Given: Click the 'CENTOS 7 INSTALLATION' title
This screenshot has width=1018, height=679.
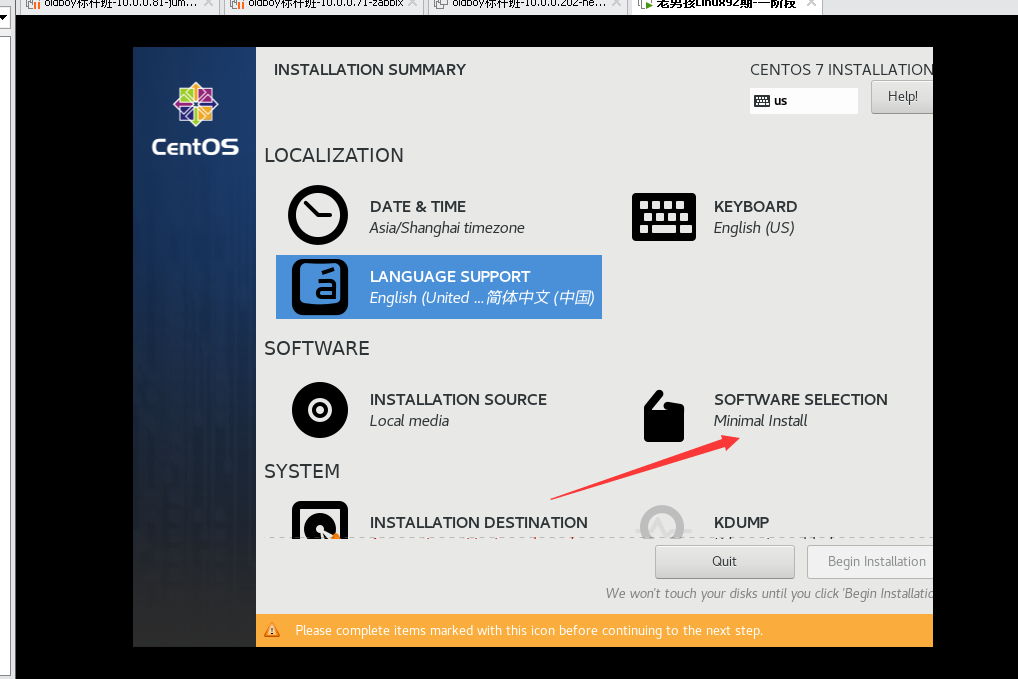Looking at the screenshot, I should pyautogui.click(x=841, y=69).
